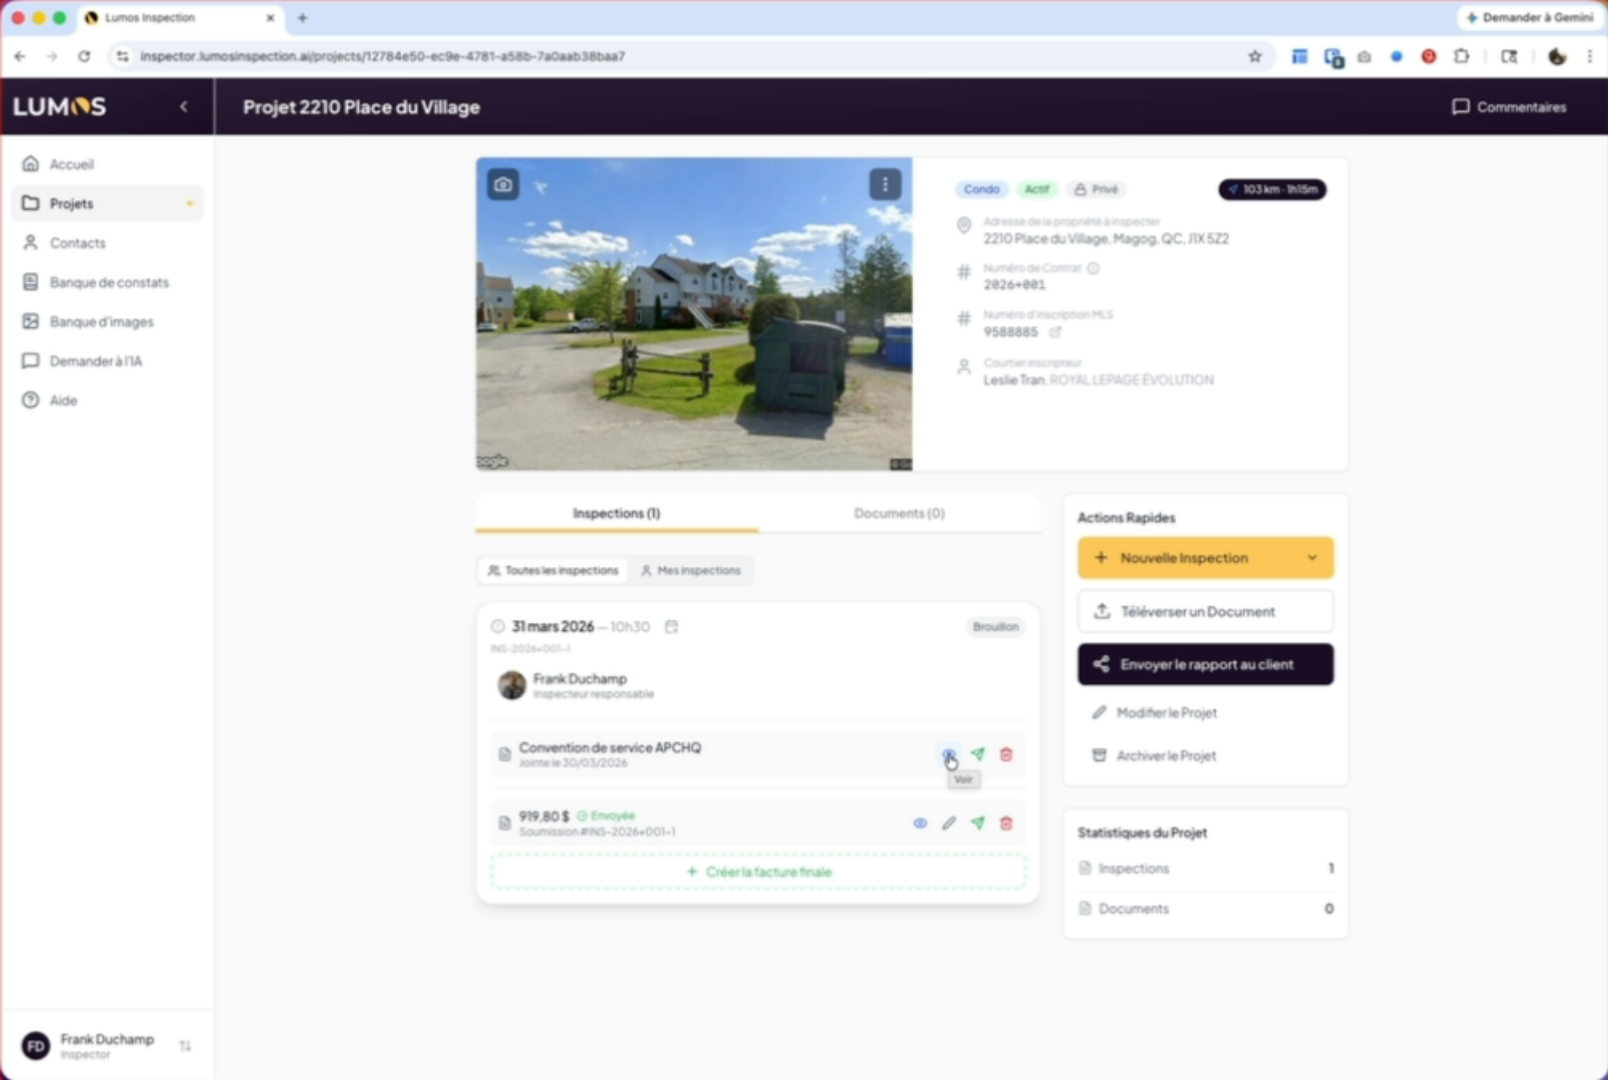Open the MLS listing external link icon
Screen dimensions: 1608x1080
click(x=1055, y=332)
